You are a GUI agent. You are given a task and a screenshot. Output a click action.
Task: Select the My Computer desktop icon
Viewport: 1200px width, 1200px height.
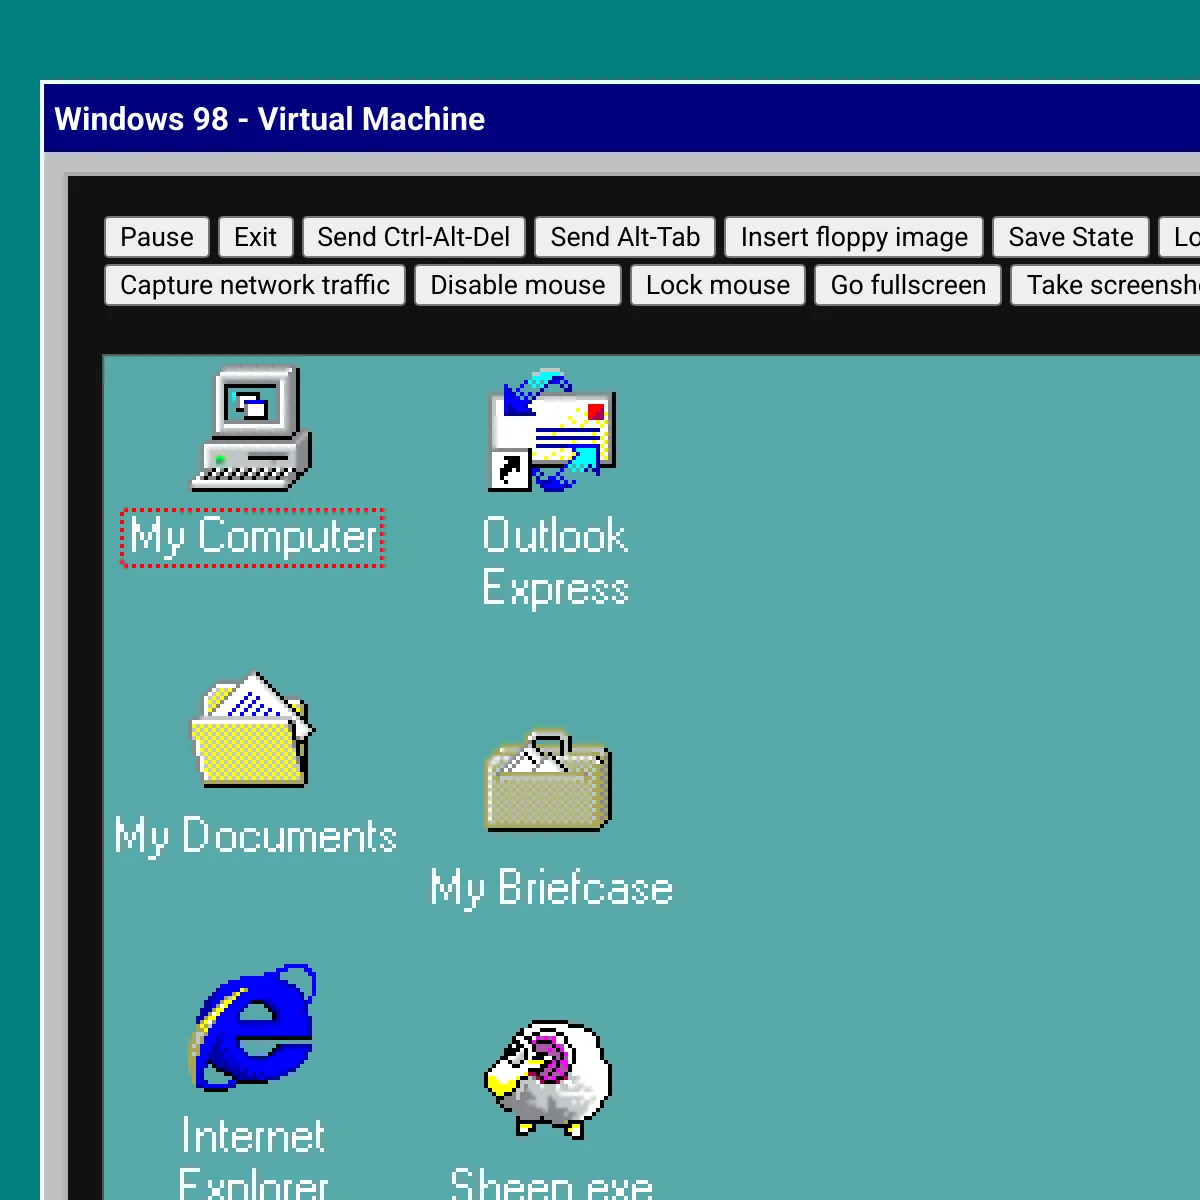point(252,428)
